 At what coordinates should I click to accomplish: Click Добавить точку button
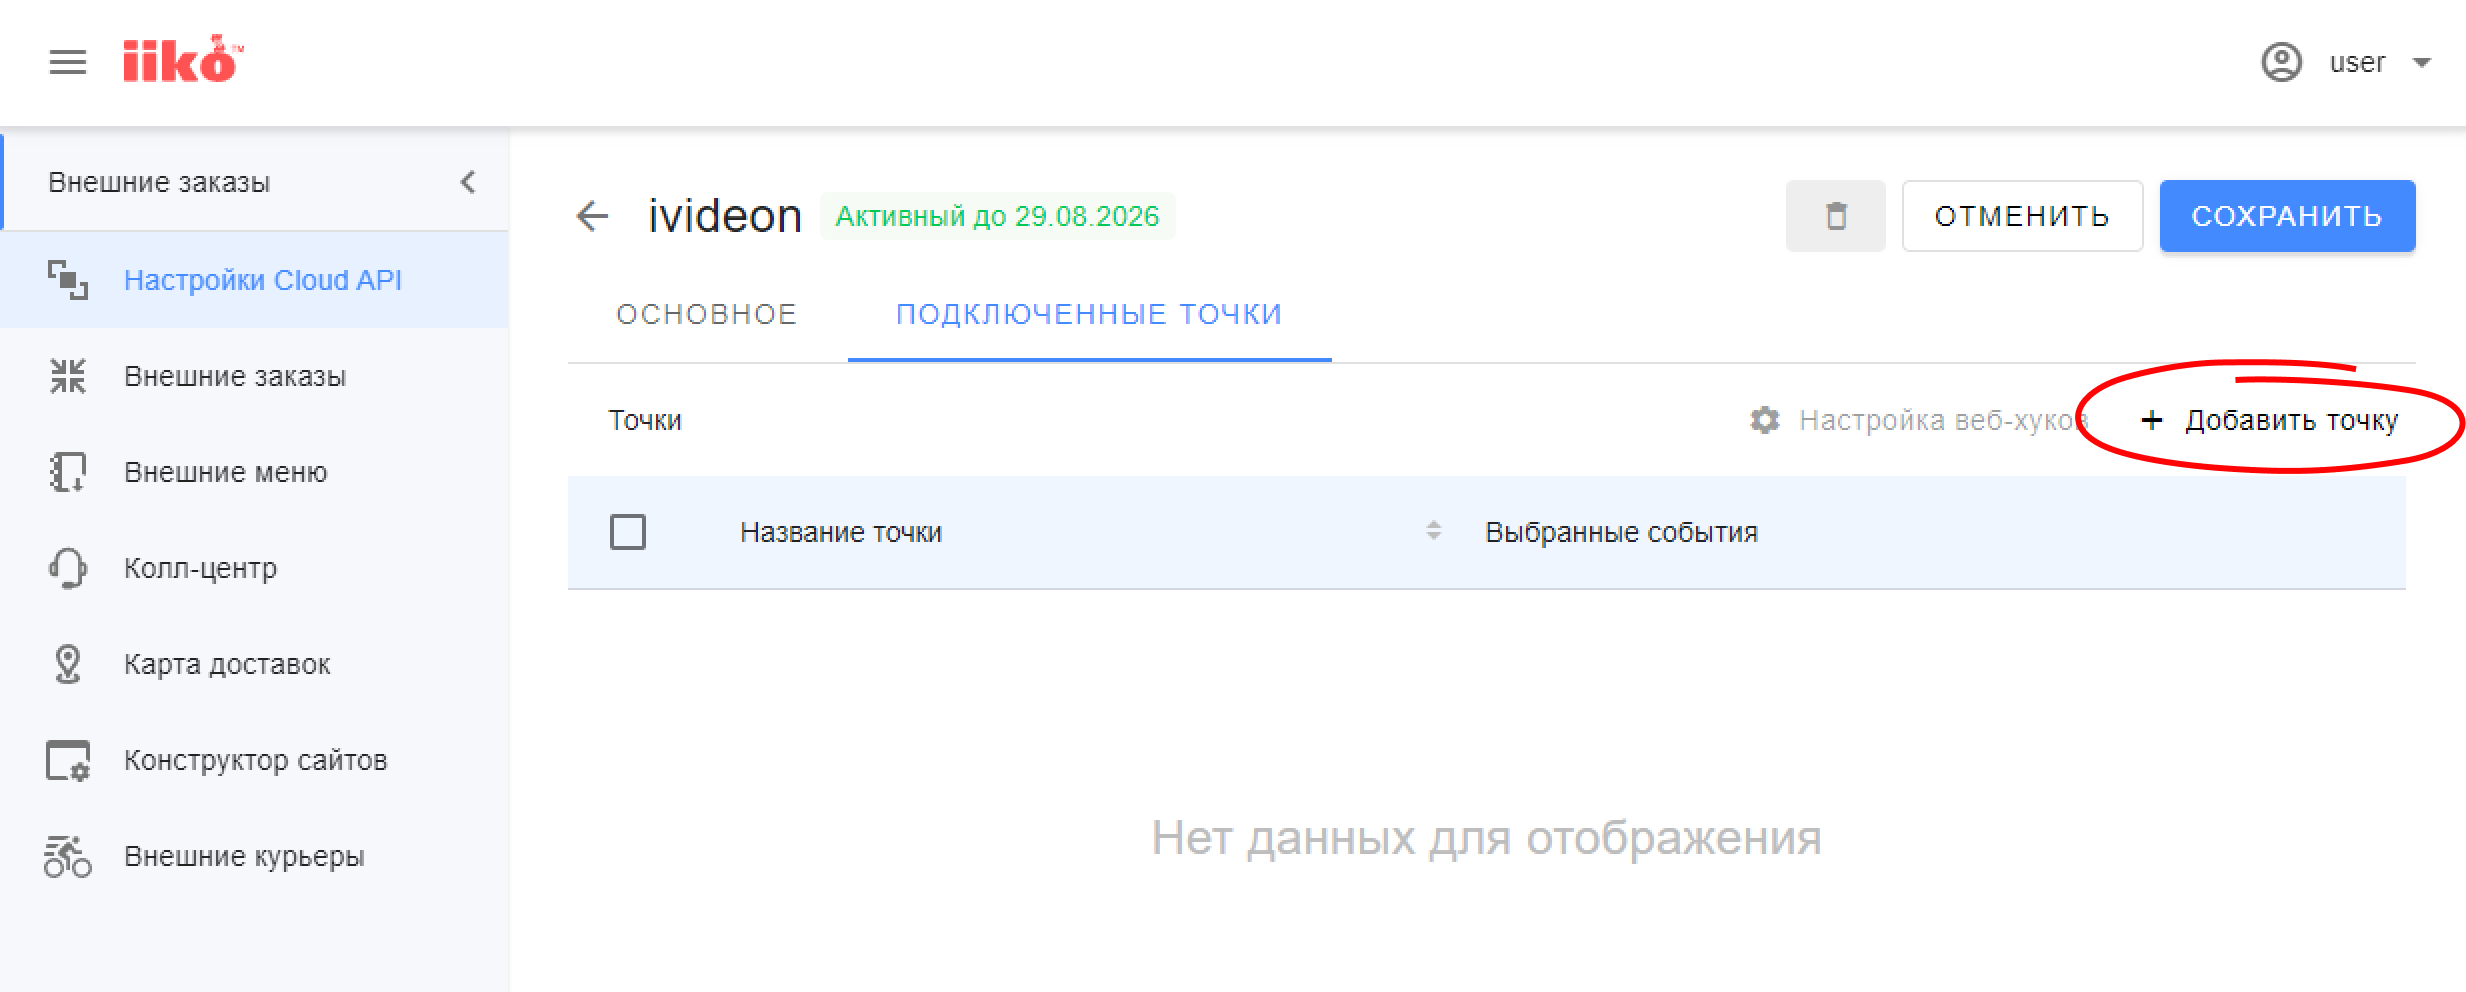(2269, 420)
